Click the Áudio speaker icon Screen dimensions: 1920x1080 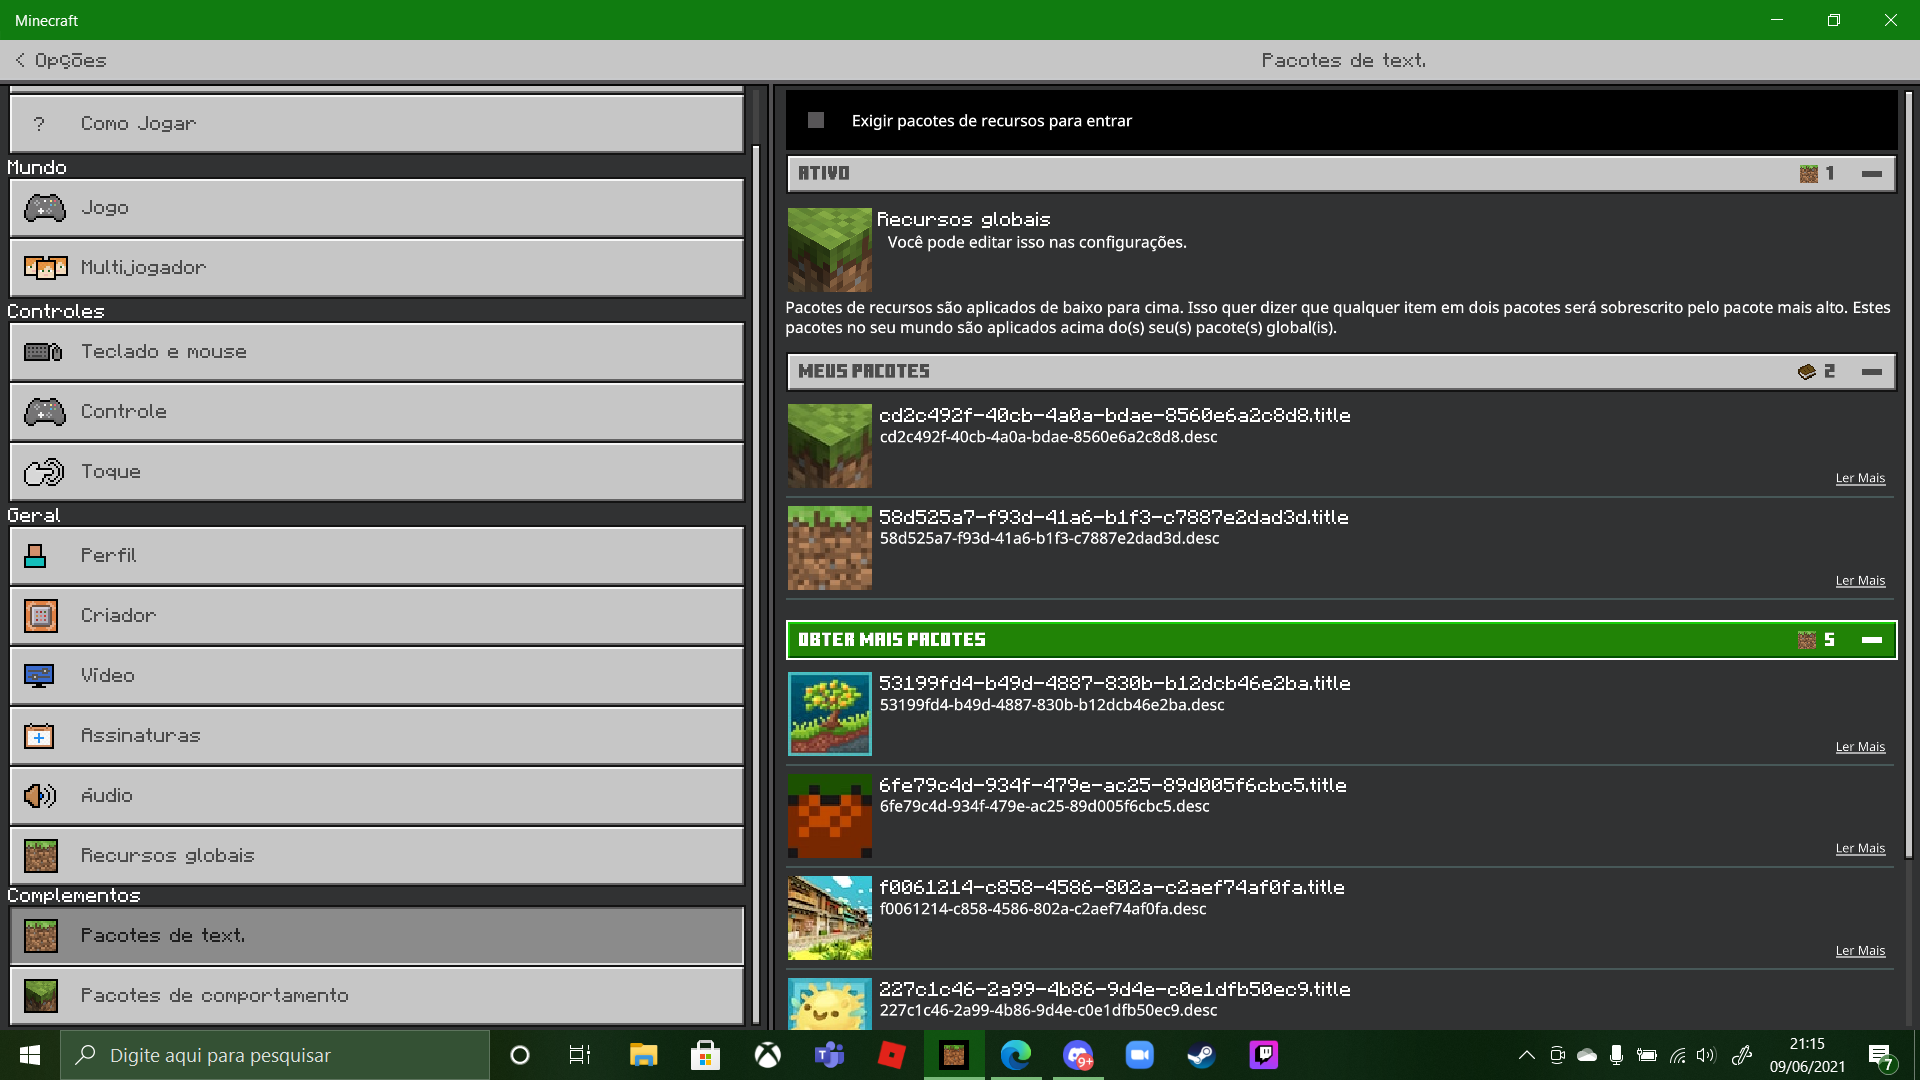[x=40, y=796]
